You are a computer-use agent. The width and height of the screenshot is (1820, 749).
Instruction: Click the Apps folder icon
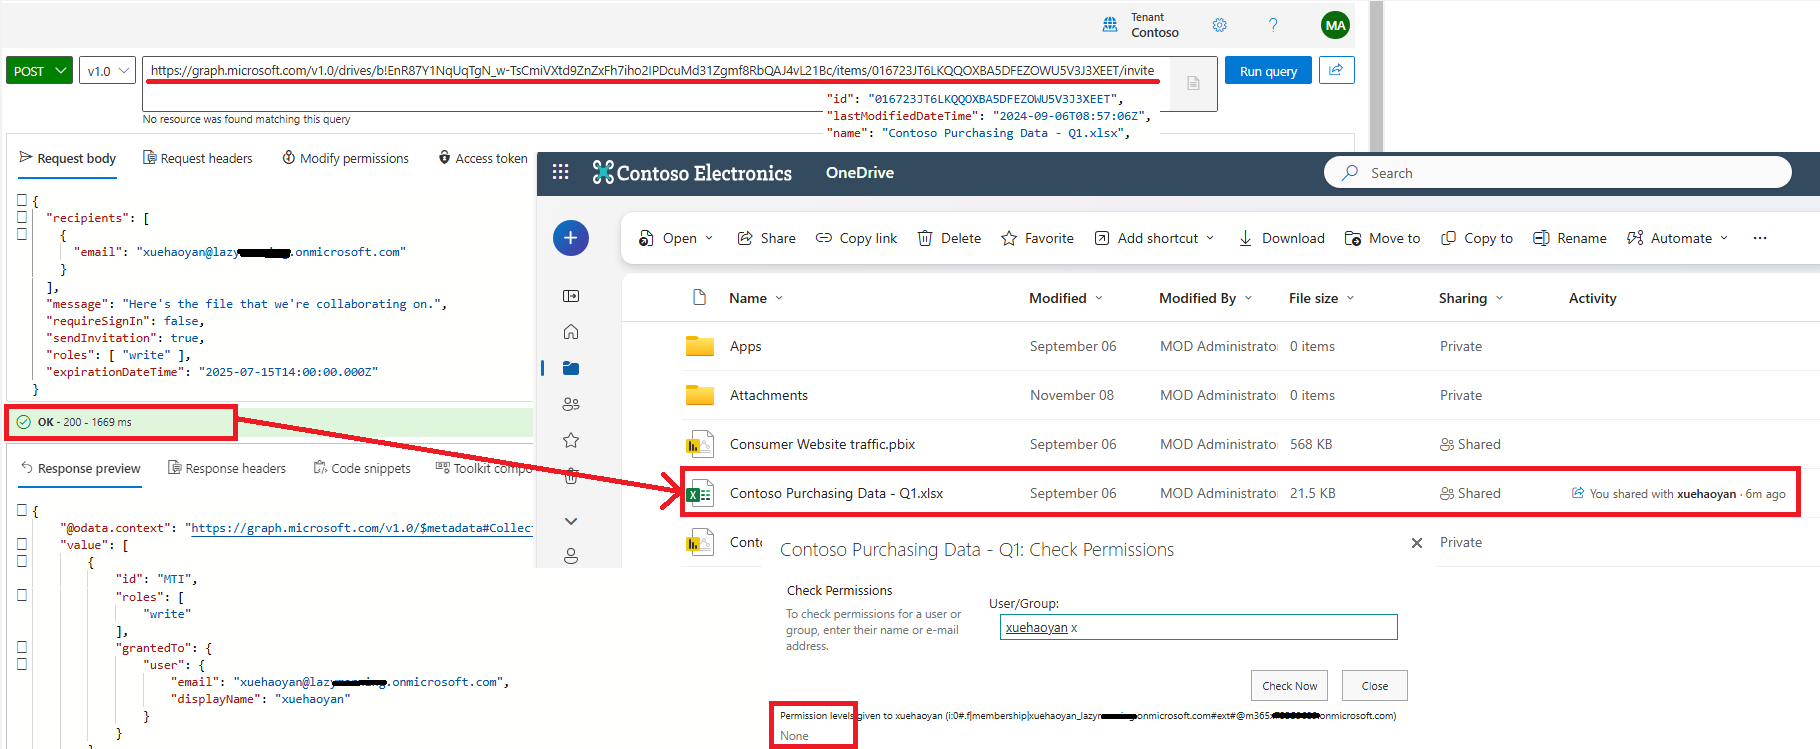(x=699, y=346)
